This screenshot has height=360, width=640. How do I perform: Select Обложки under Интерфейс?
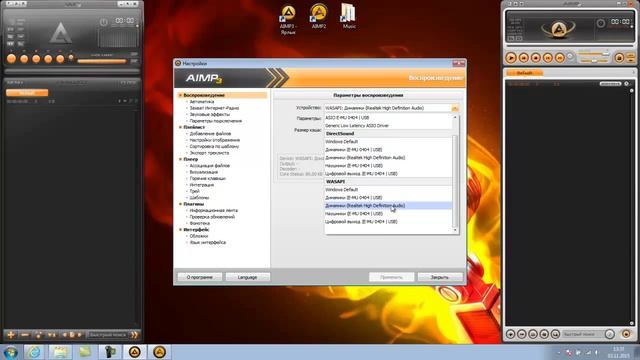(199, 236)
